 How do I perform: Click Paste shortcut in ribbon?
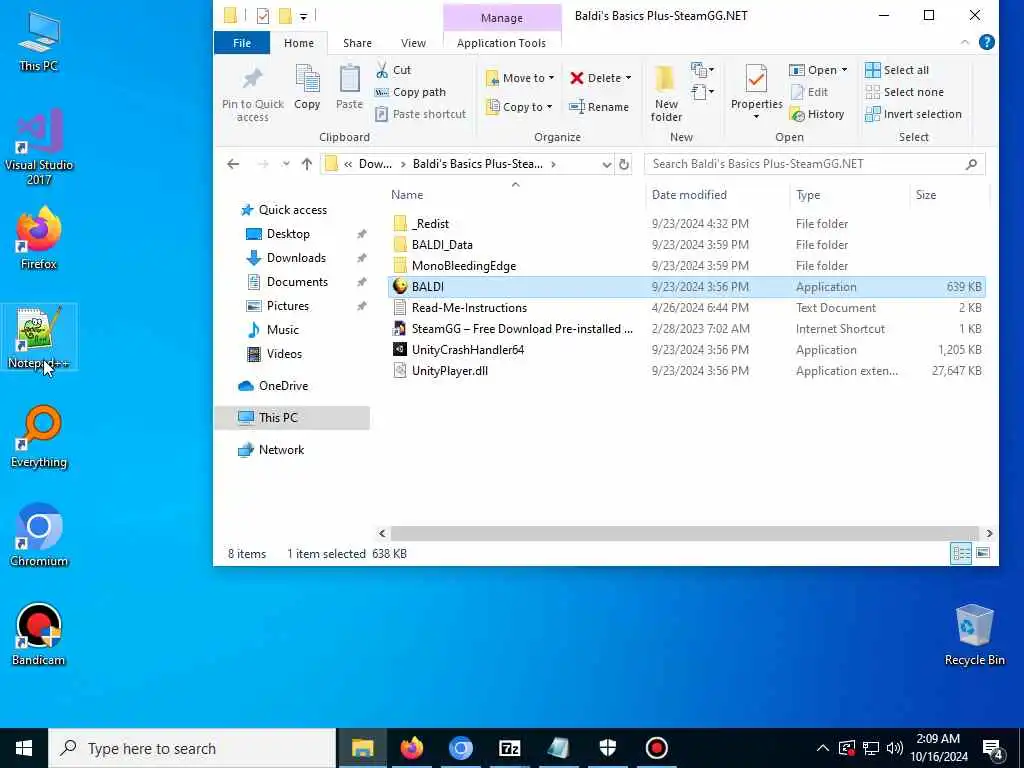pyautogui.click(x=421, y=114)
